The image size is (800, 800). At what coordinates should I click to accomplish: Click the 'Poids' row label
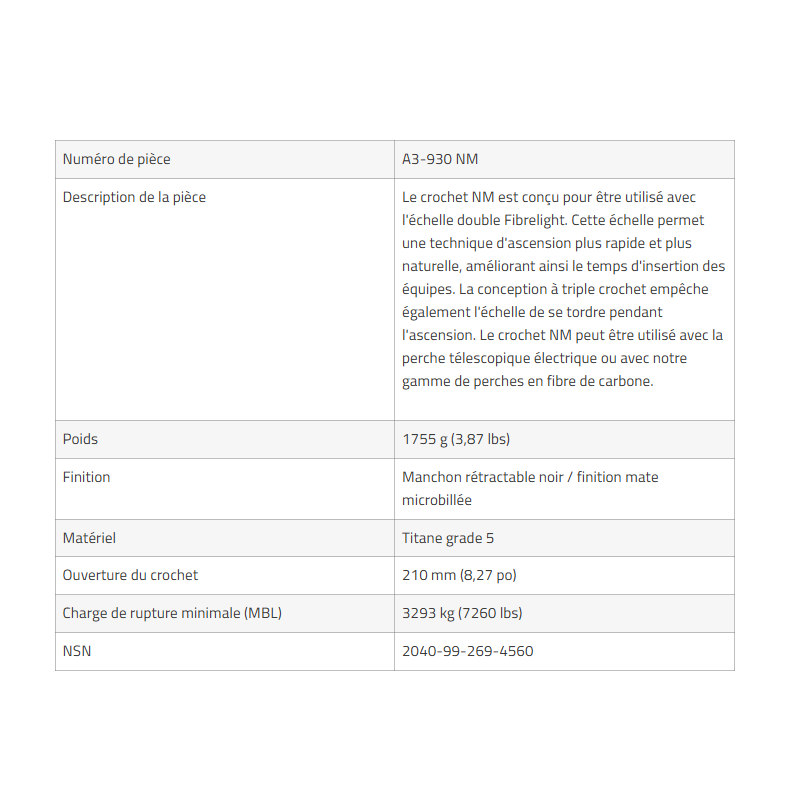pos(80,439)
